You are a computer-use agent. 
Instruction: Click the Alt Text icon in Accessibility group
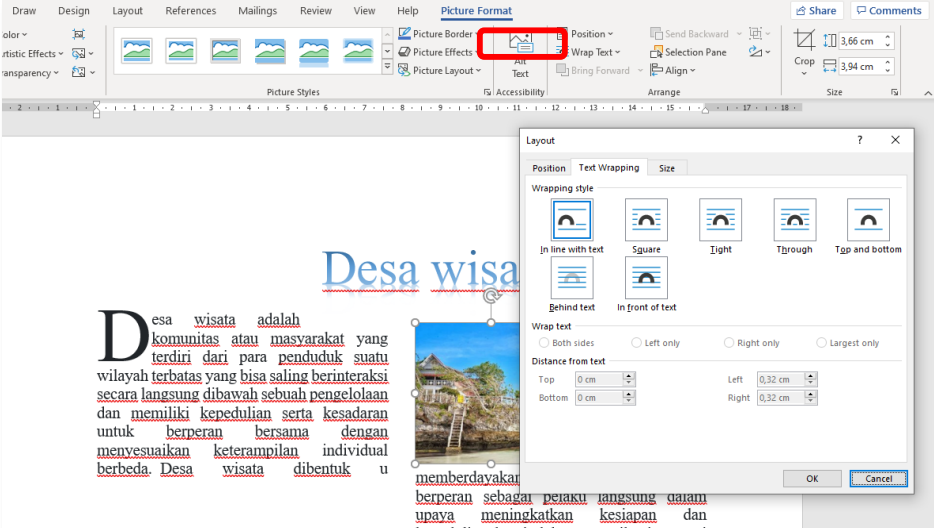point(521,44)
